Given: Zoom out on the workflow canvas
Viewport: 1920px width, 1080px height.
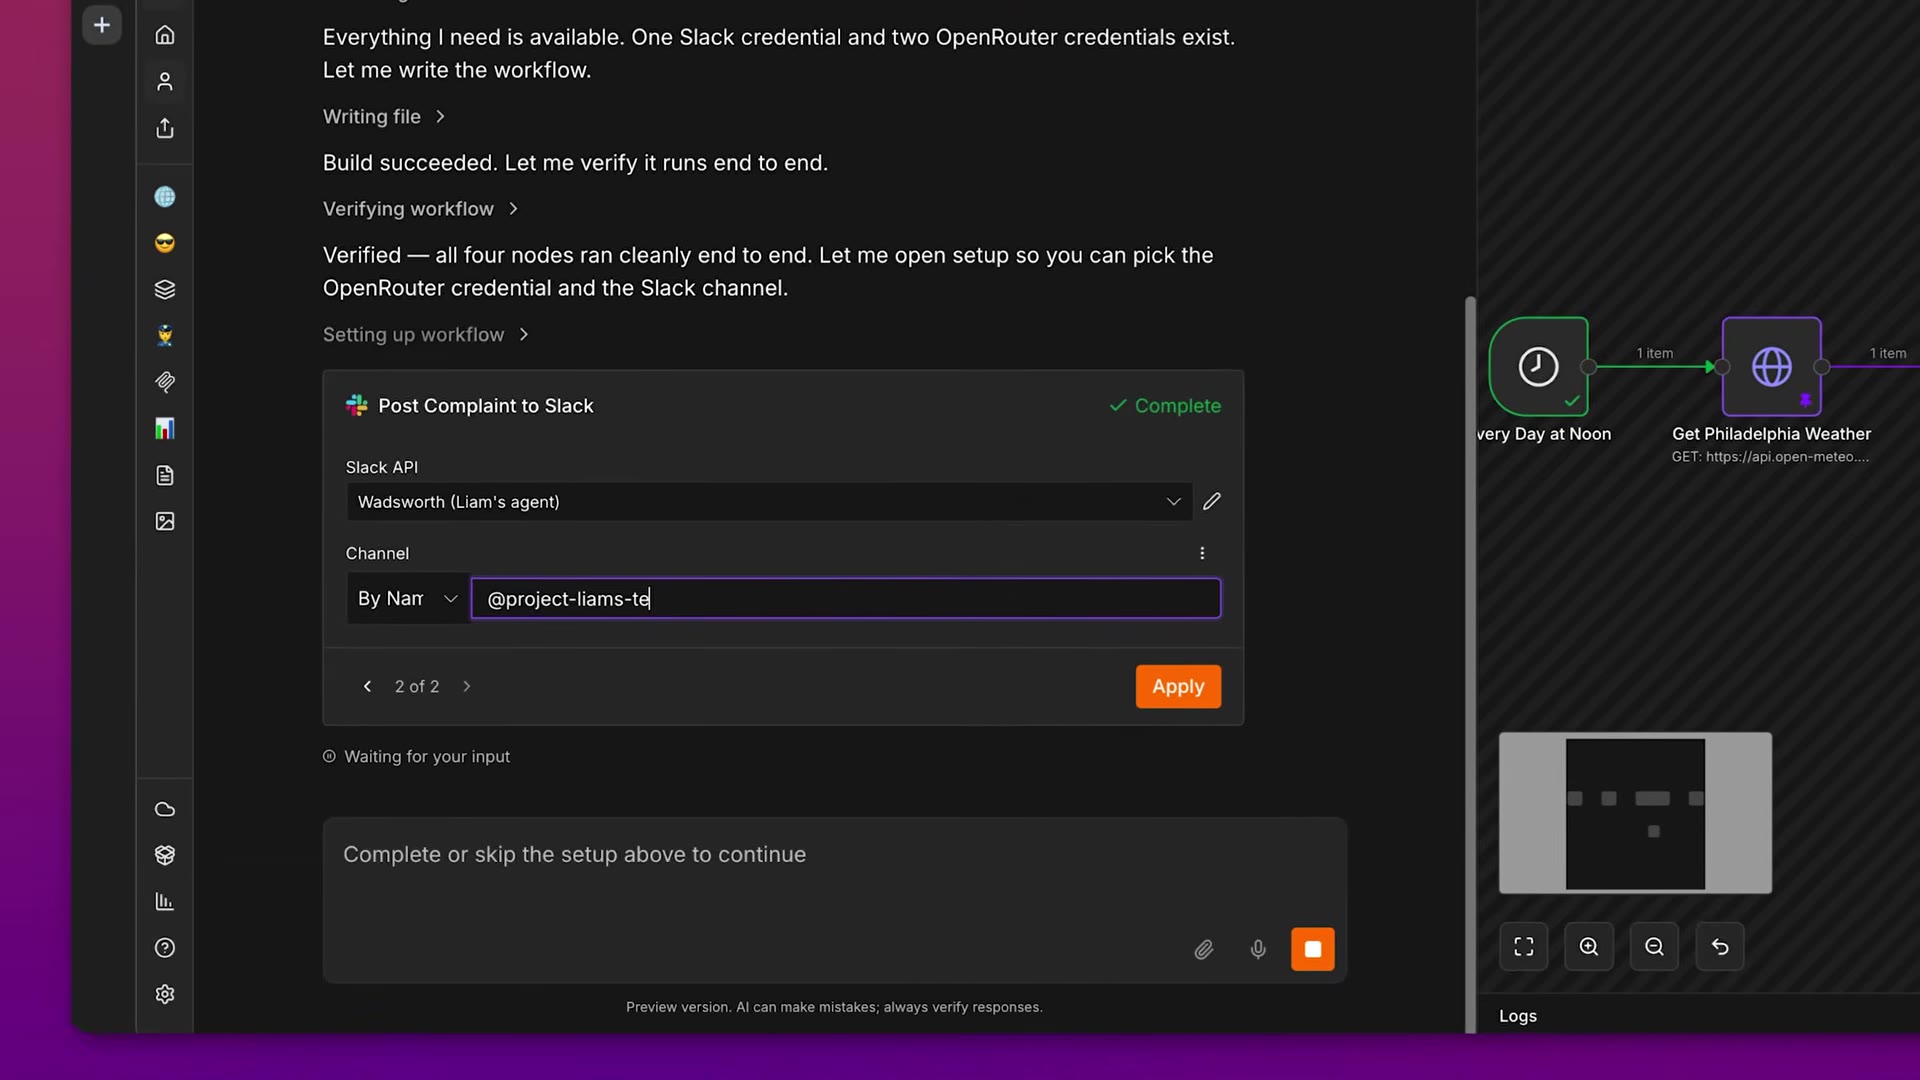Looking at the screenshot, I should 1655,946.
